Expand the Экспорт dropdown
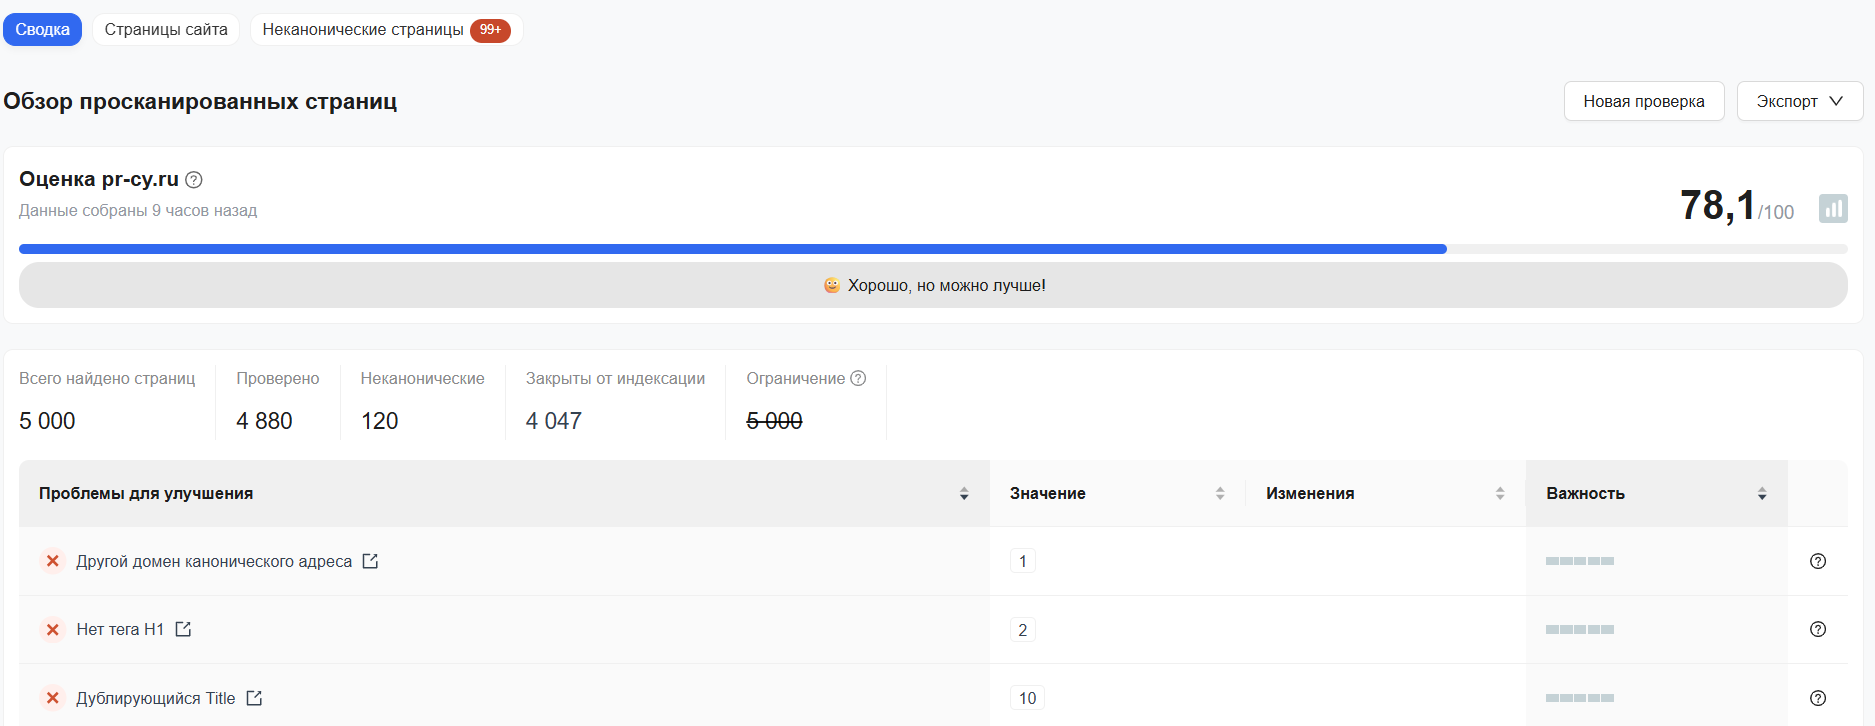This screenshot has width=1875, height=726. [x=1799, y=101]
